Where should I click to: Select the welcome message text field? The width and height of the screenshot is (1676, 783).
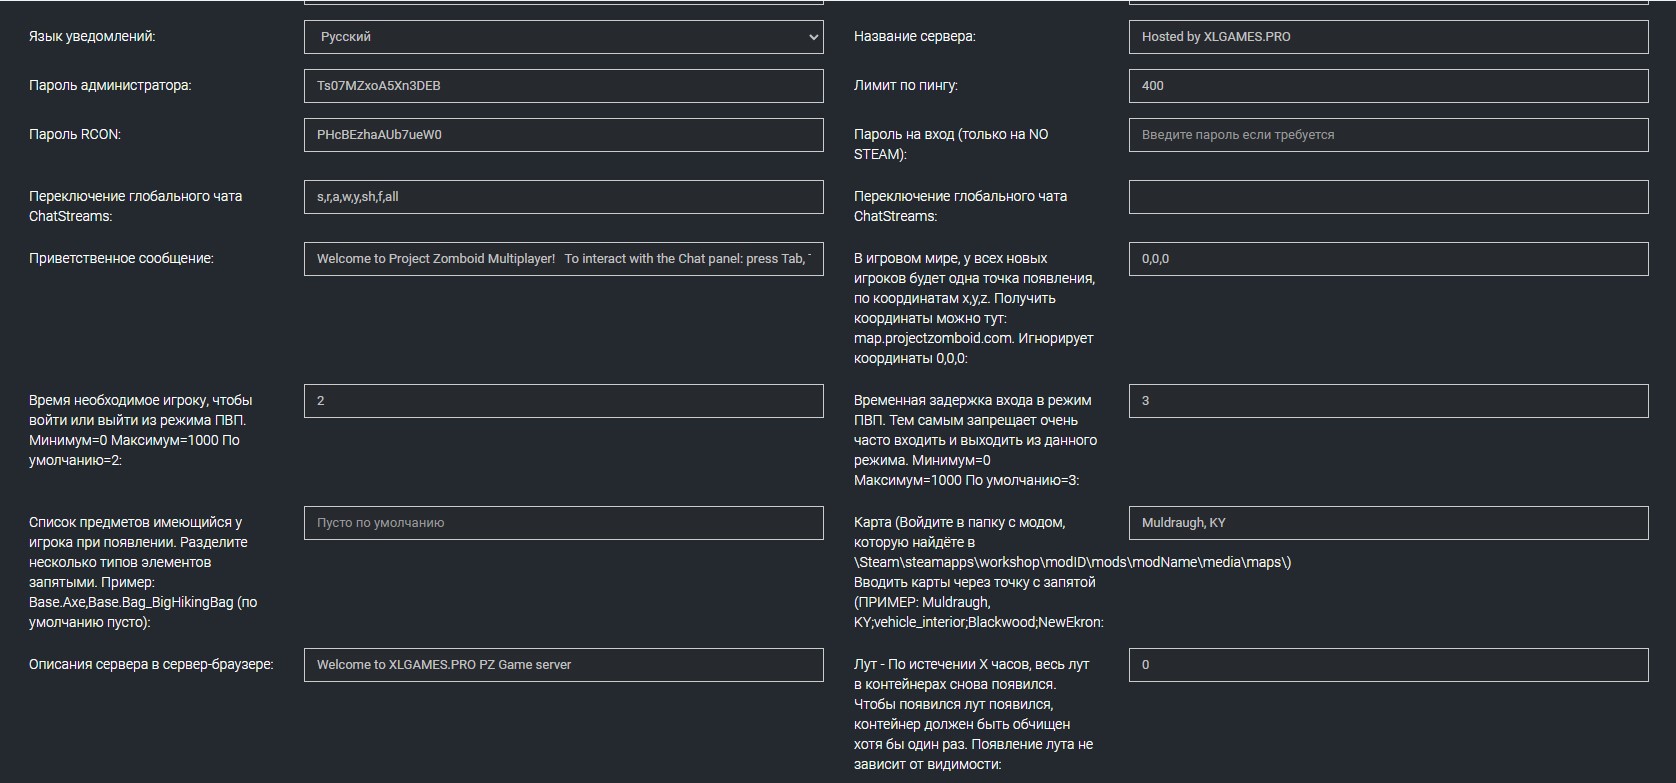pos(563,259)
